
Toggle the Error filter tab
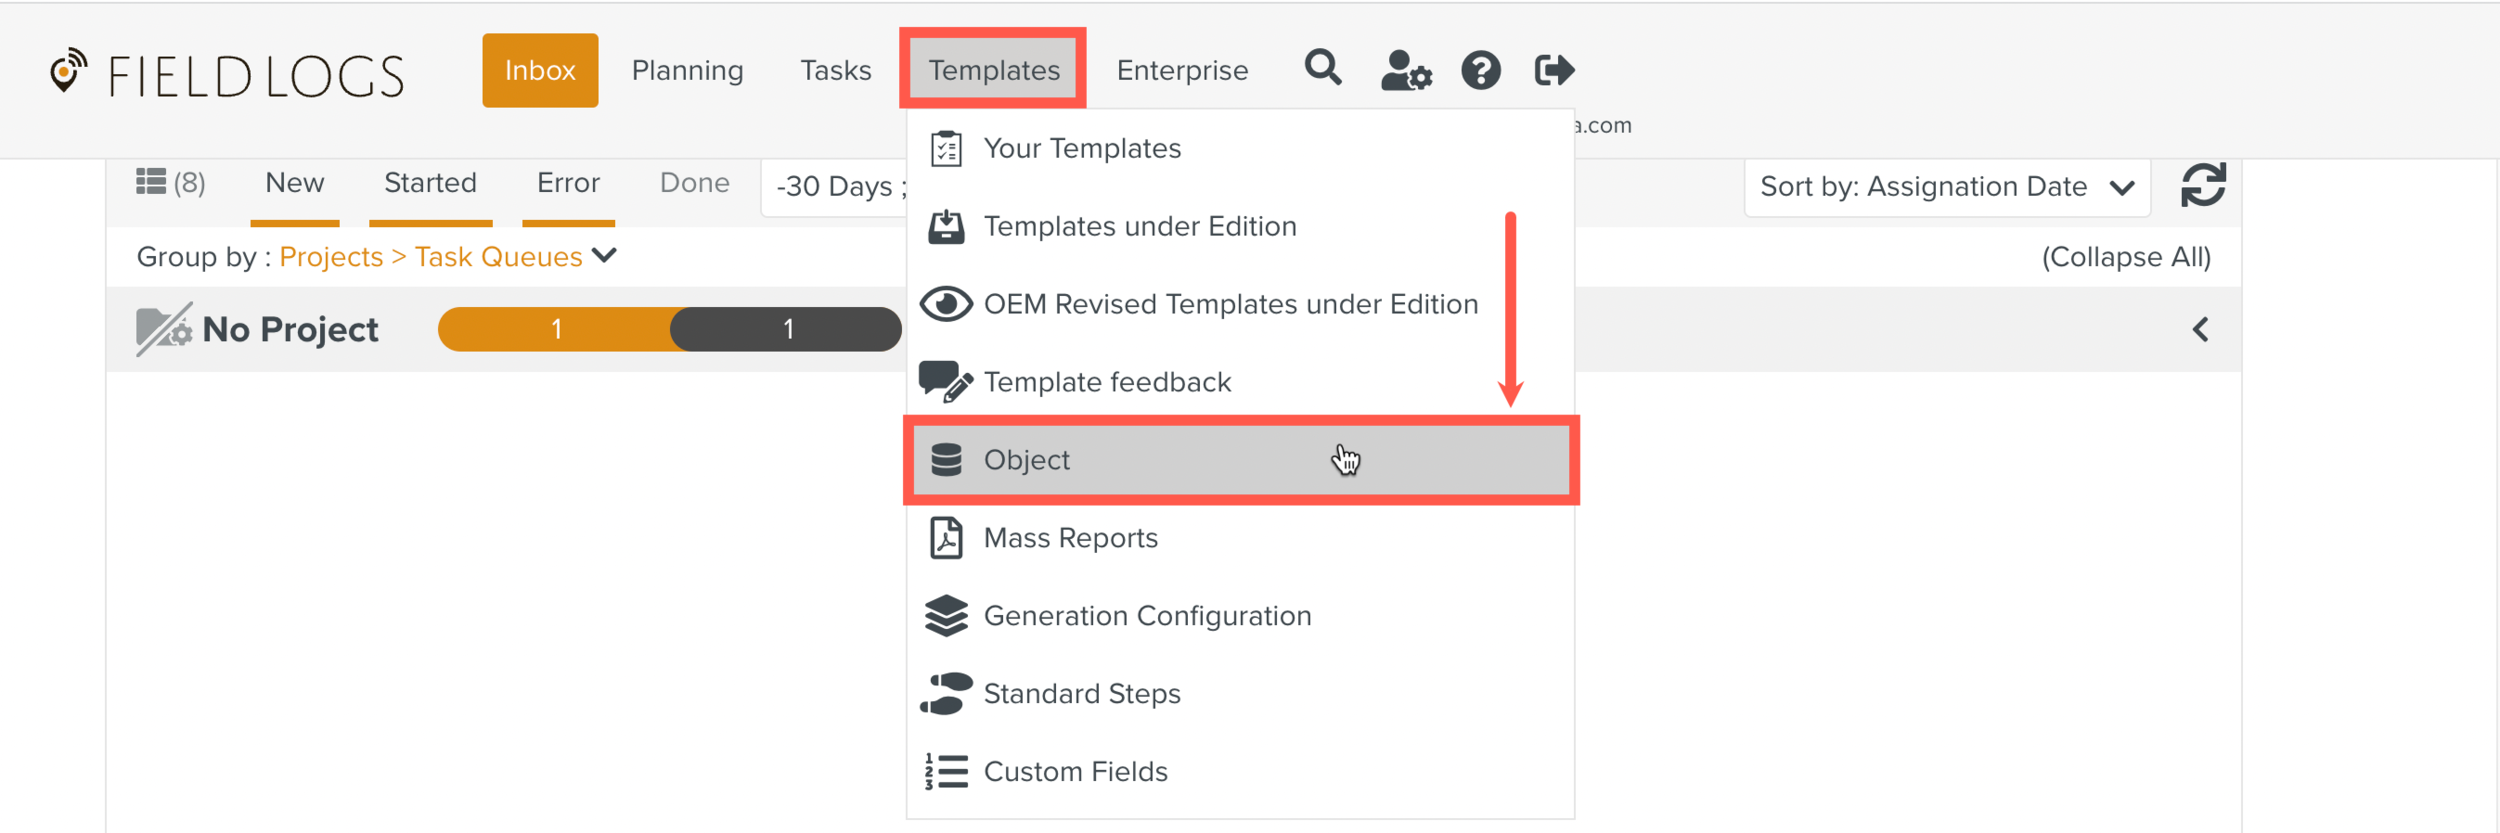[x=567, y=182]
